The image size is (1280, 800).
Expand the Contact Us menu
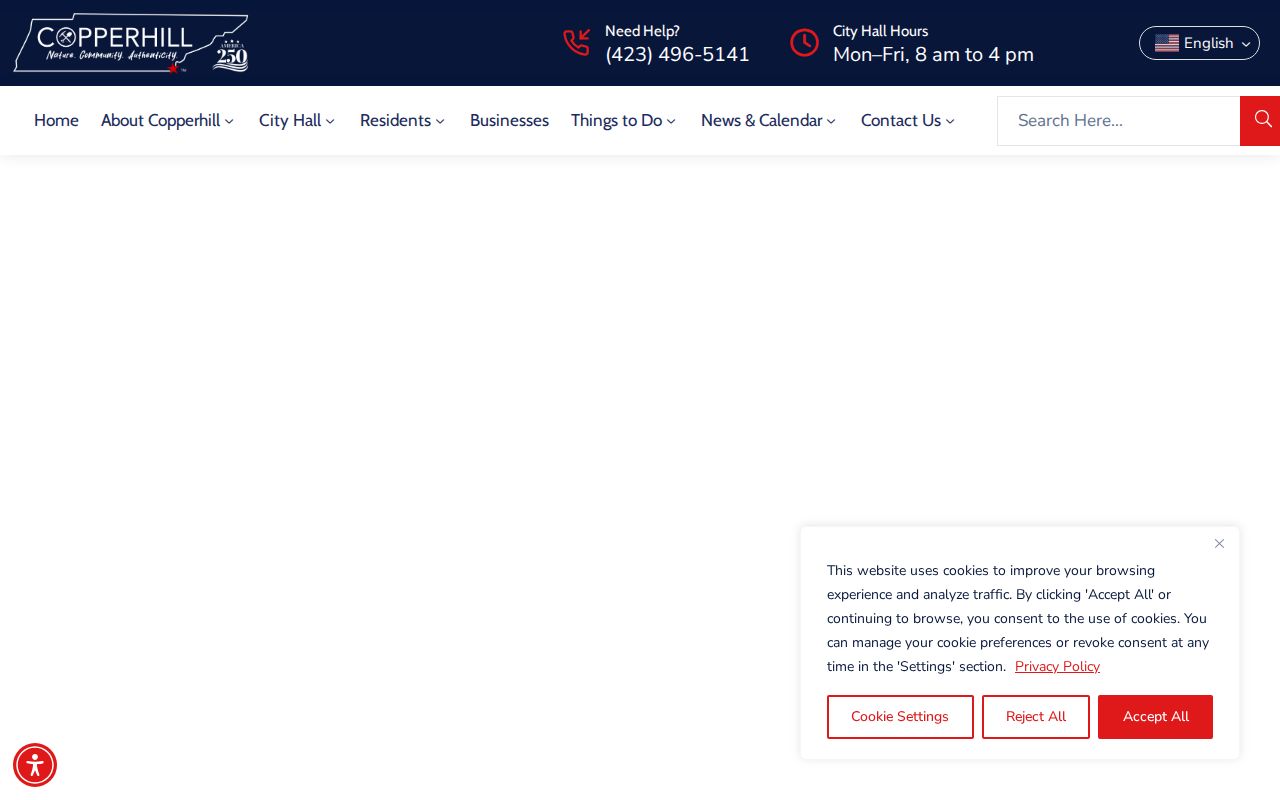(x=908, y=121)
